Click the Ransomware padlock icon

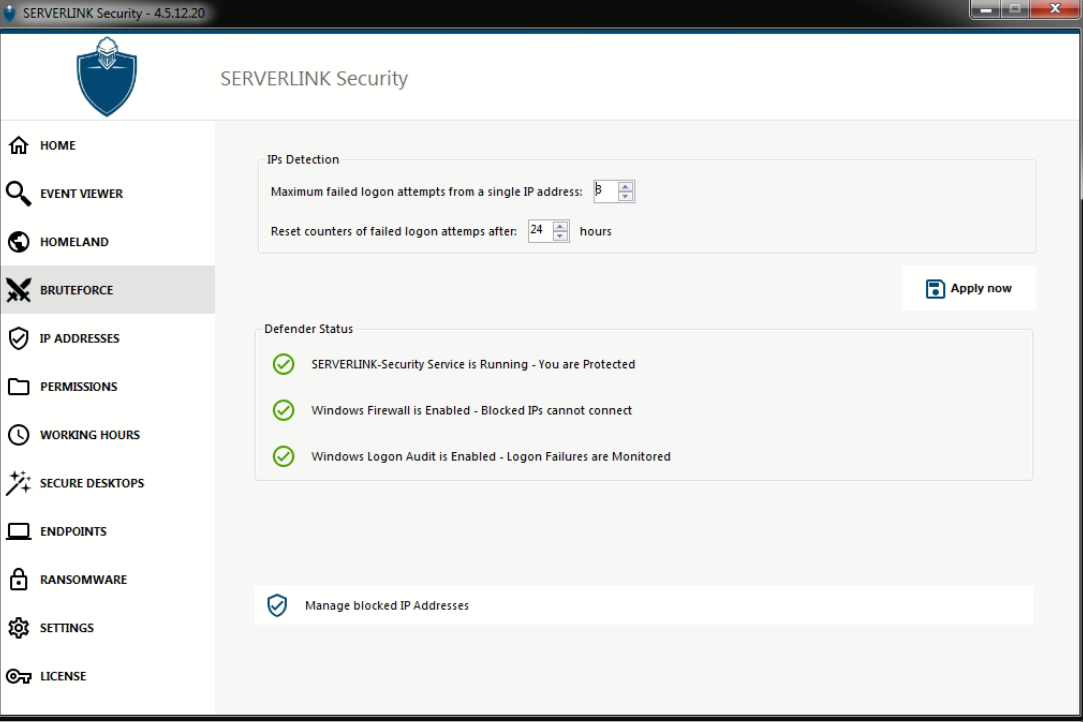click(x=18, y=580)
